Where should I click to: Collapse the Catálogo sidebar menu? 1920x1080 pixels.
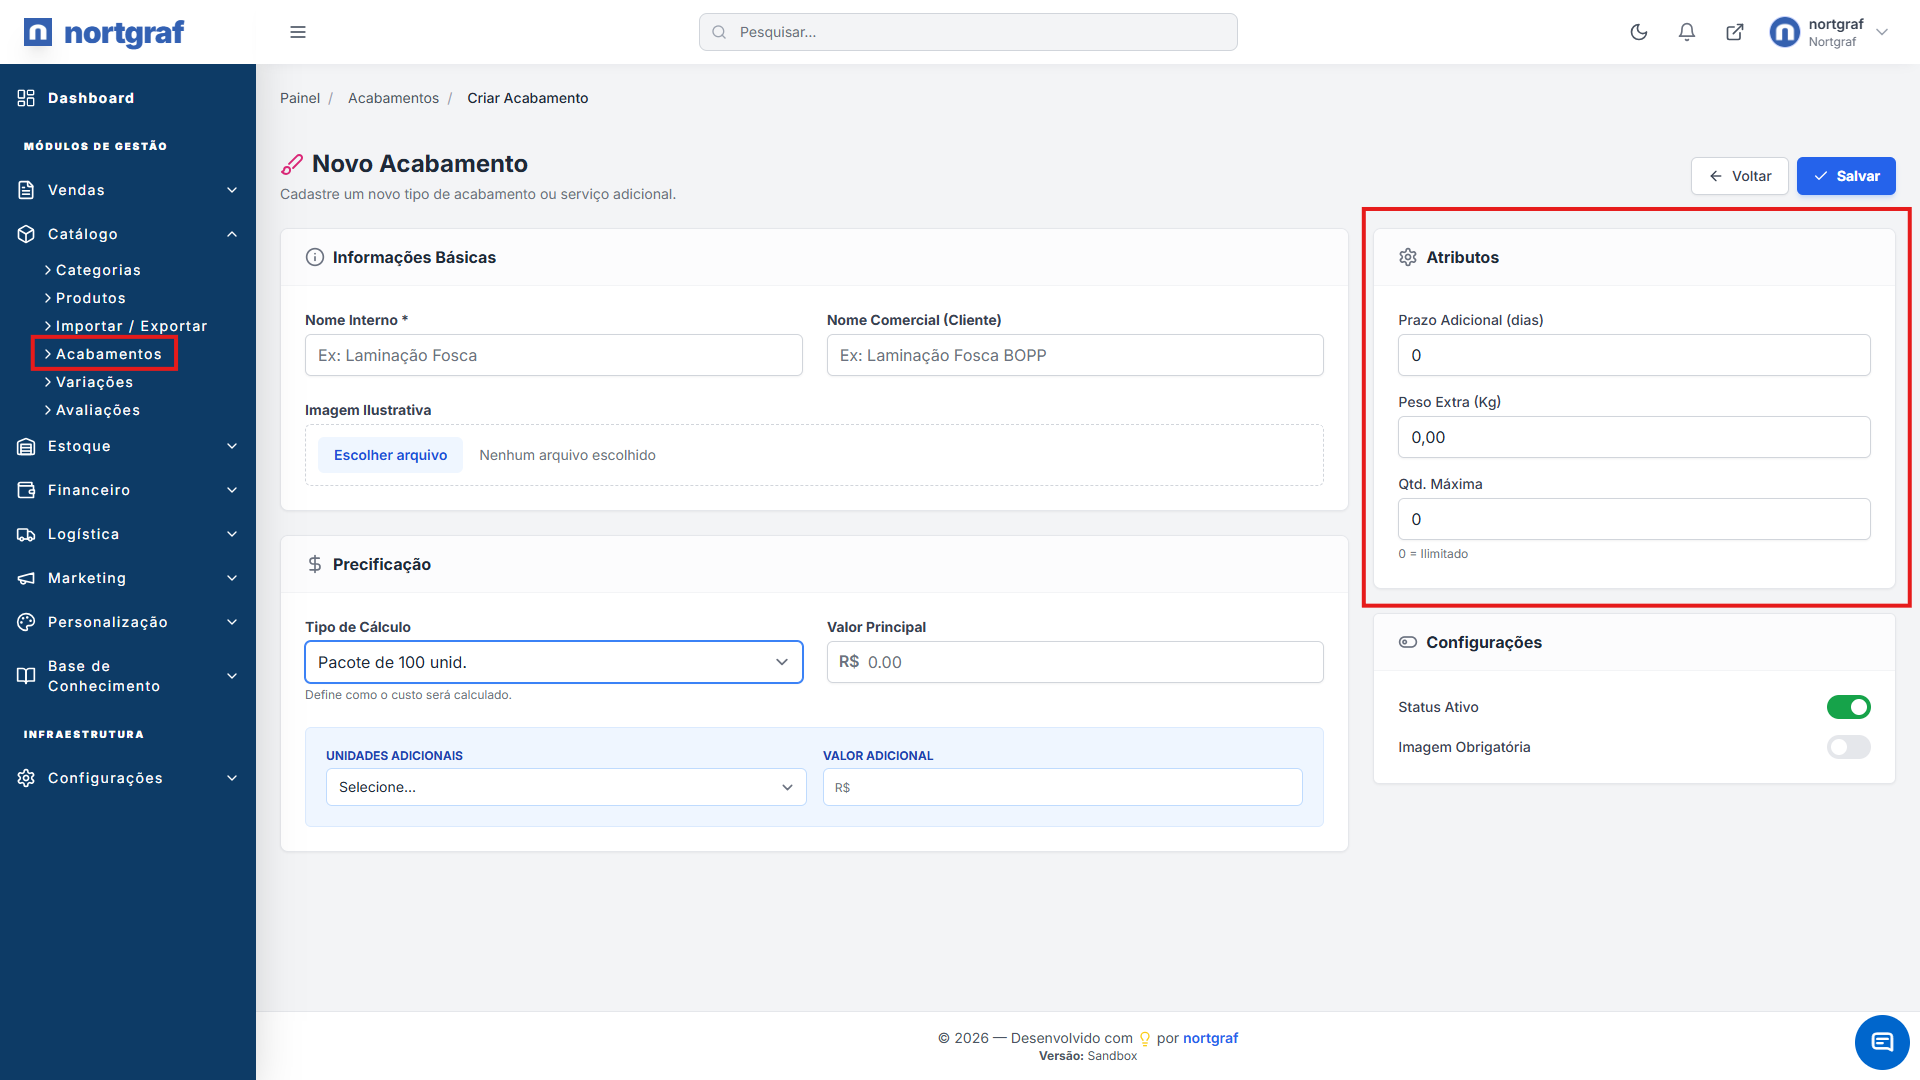tap(128, 234)
